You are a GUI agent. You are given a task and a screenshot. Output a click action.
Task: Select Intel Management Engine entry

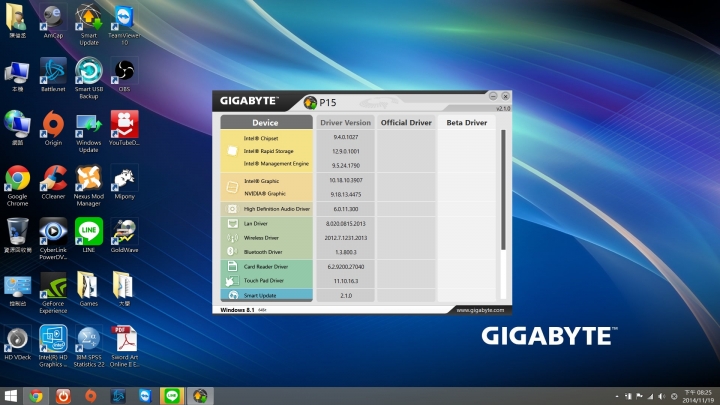pos(276,163)
